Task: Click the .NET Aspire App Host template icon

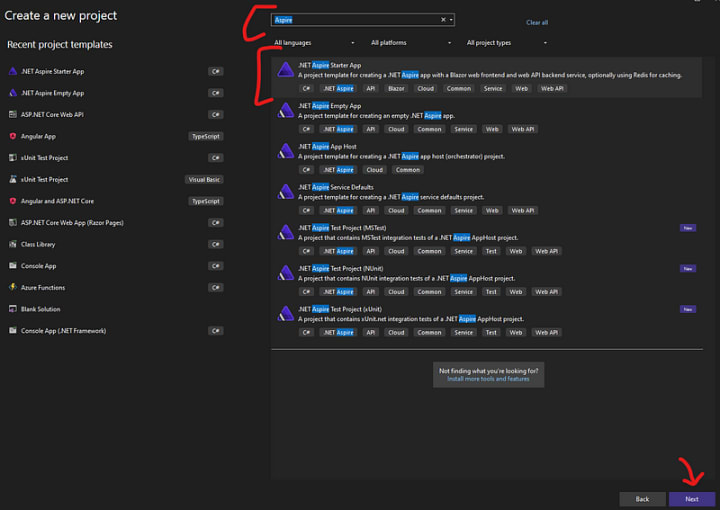Action: click(286, 151)
